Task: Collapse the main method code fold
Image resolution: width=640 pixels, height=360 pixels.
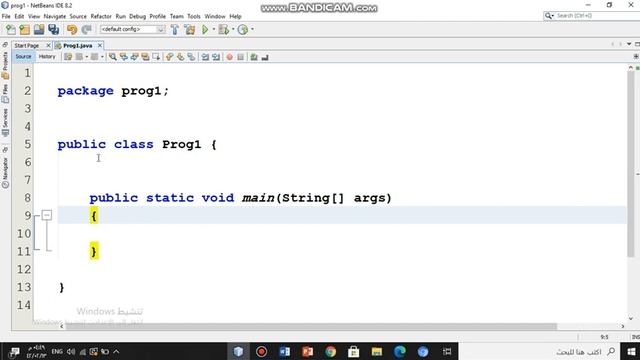Action: point(47,215)
